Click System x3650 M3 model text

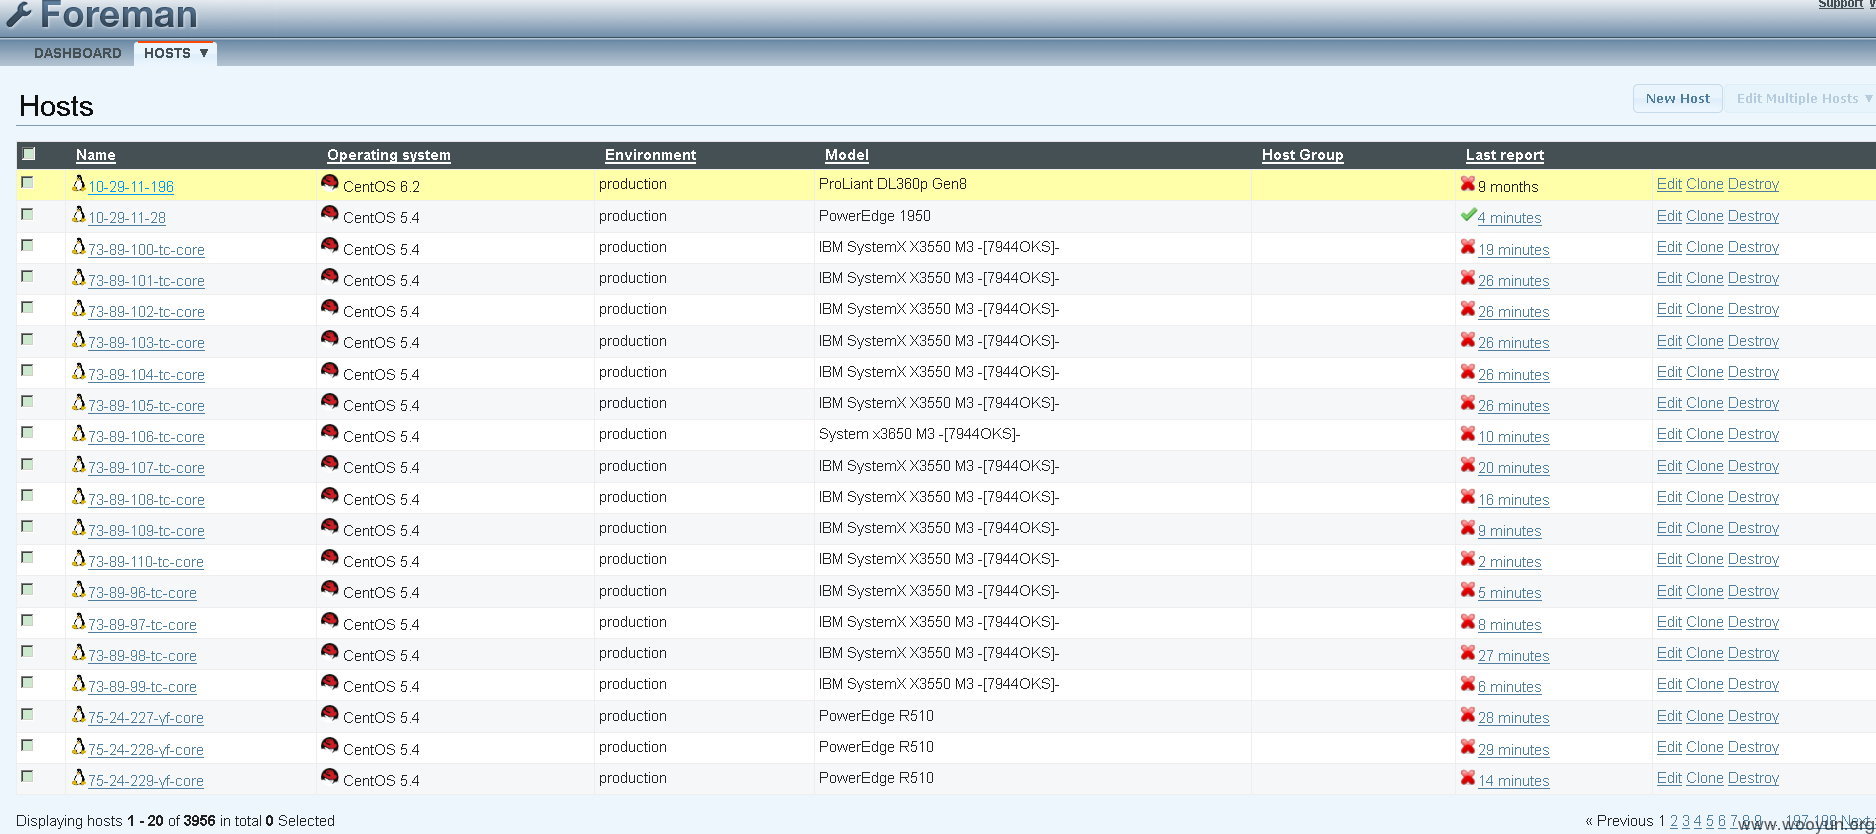click(x=919, y=434)
